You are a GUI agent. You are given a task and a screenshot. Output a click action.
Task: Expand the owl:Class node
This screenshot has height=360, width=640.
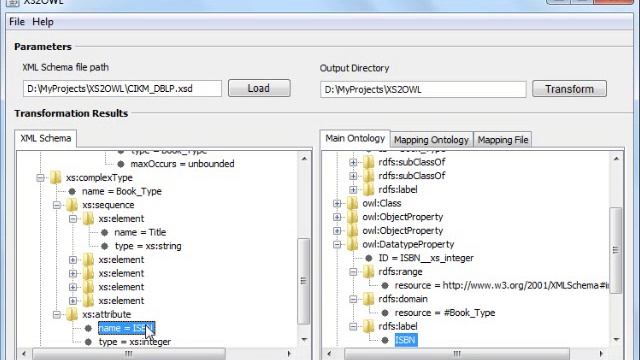337,203
